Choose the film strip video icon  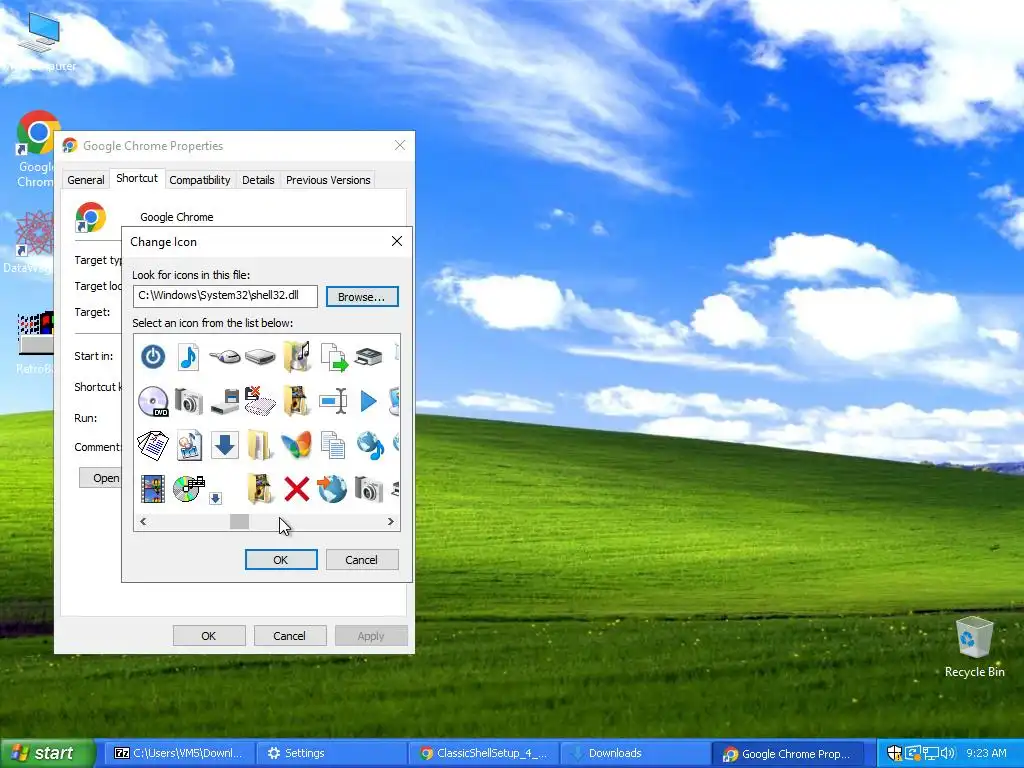153,489
